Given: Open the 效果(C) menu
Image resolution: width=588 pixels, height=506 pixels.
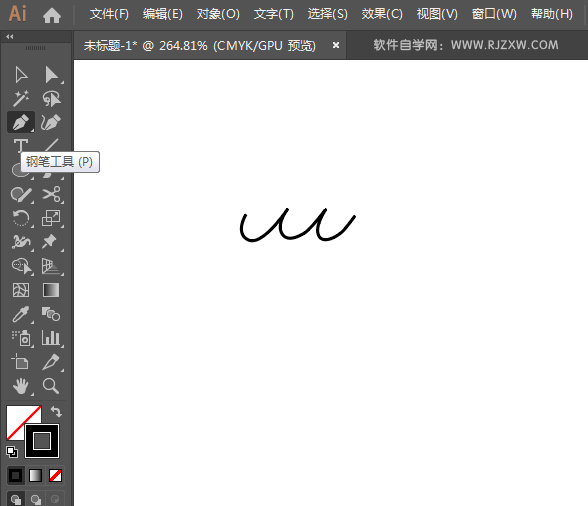Looking at the screenshot, I should [x=382, y=14].
